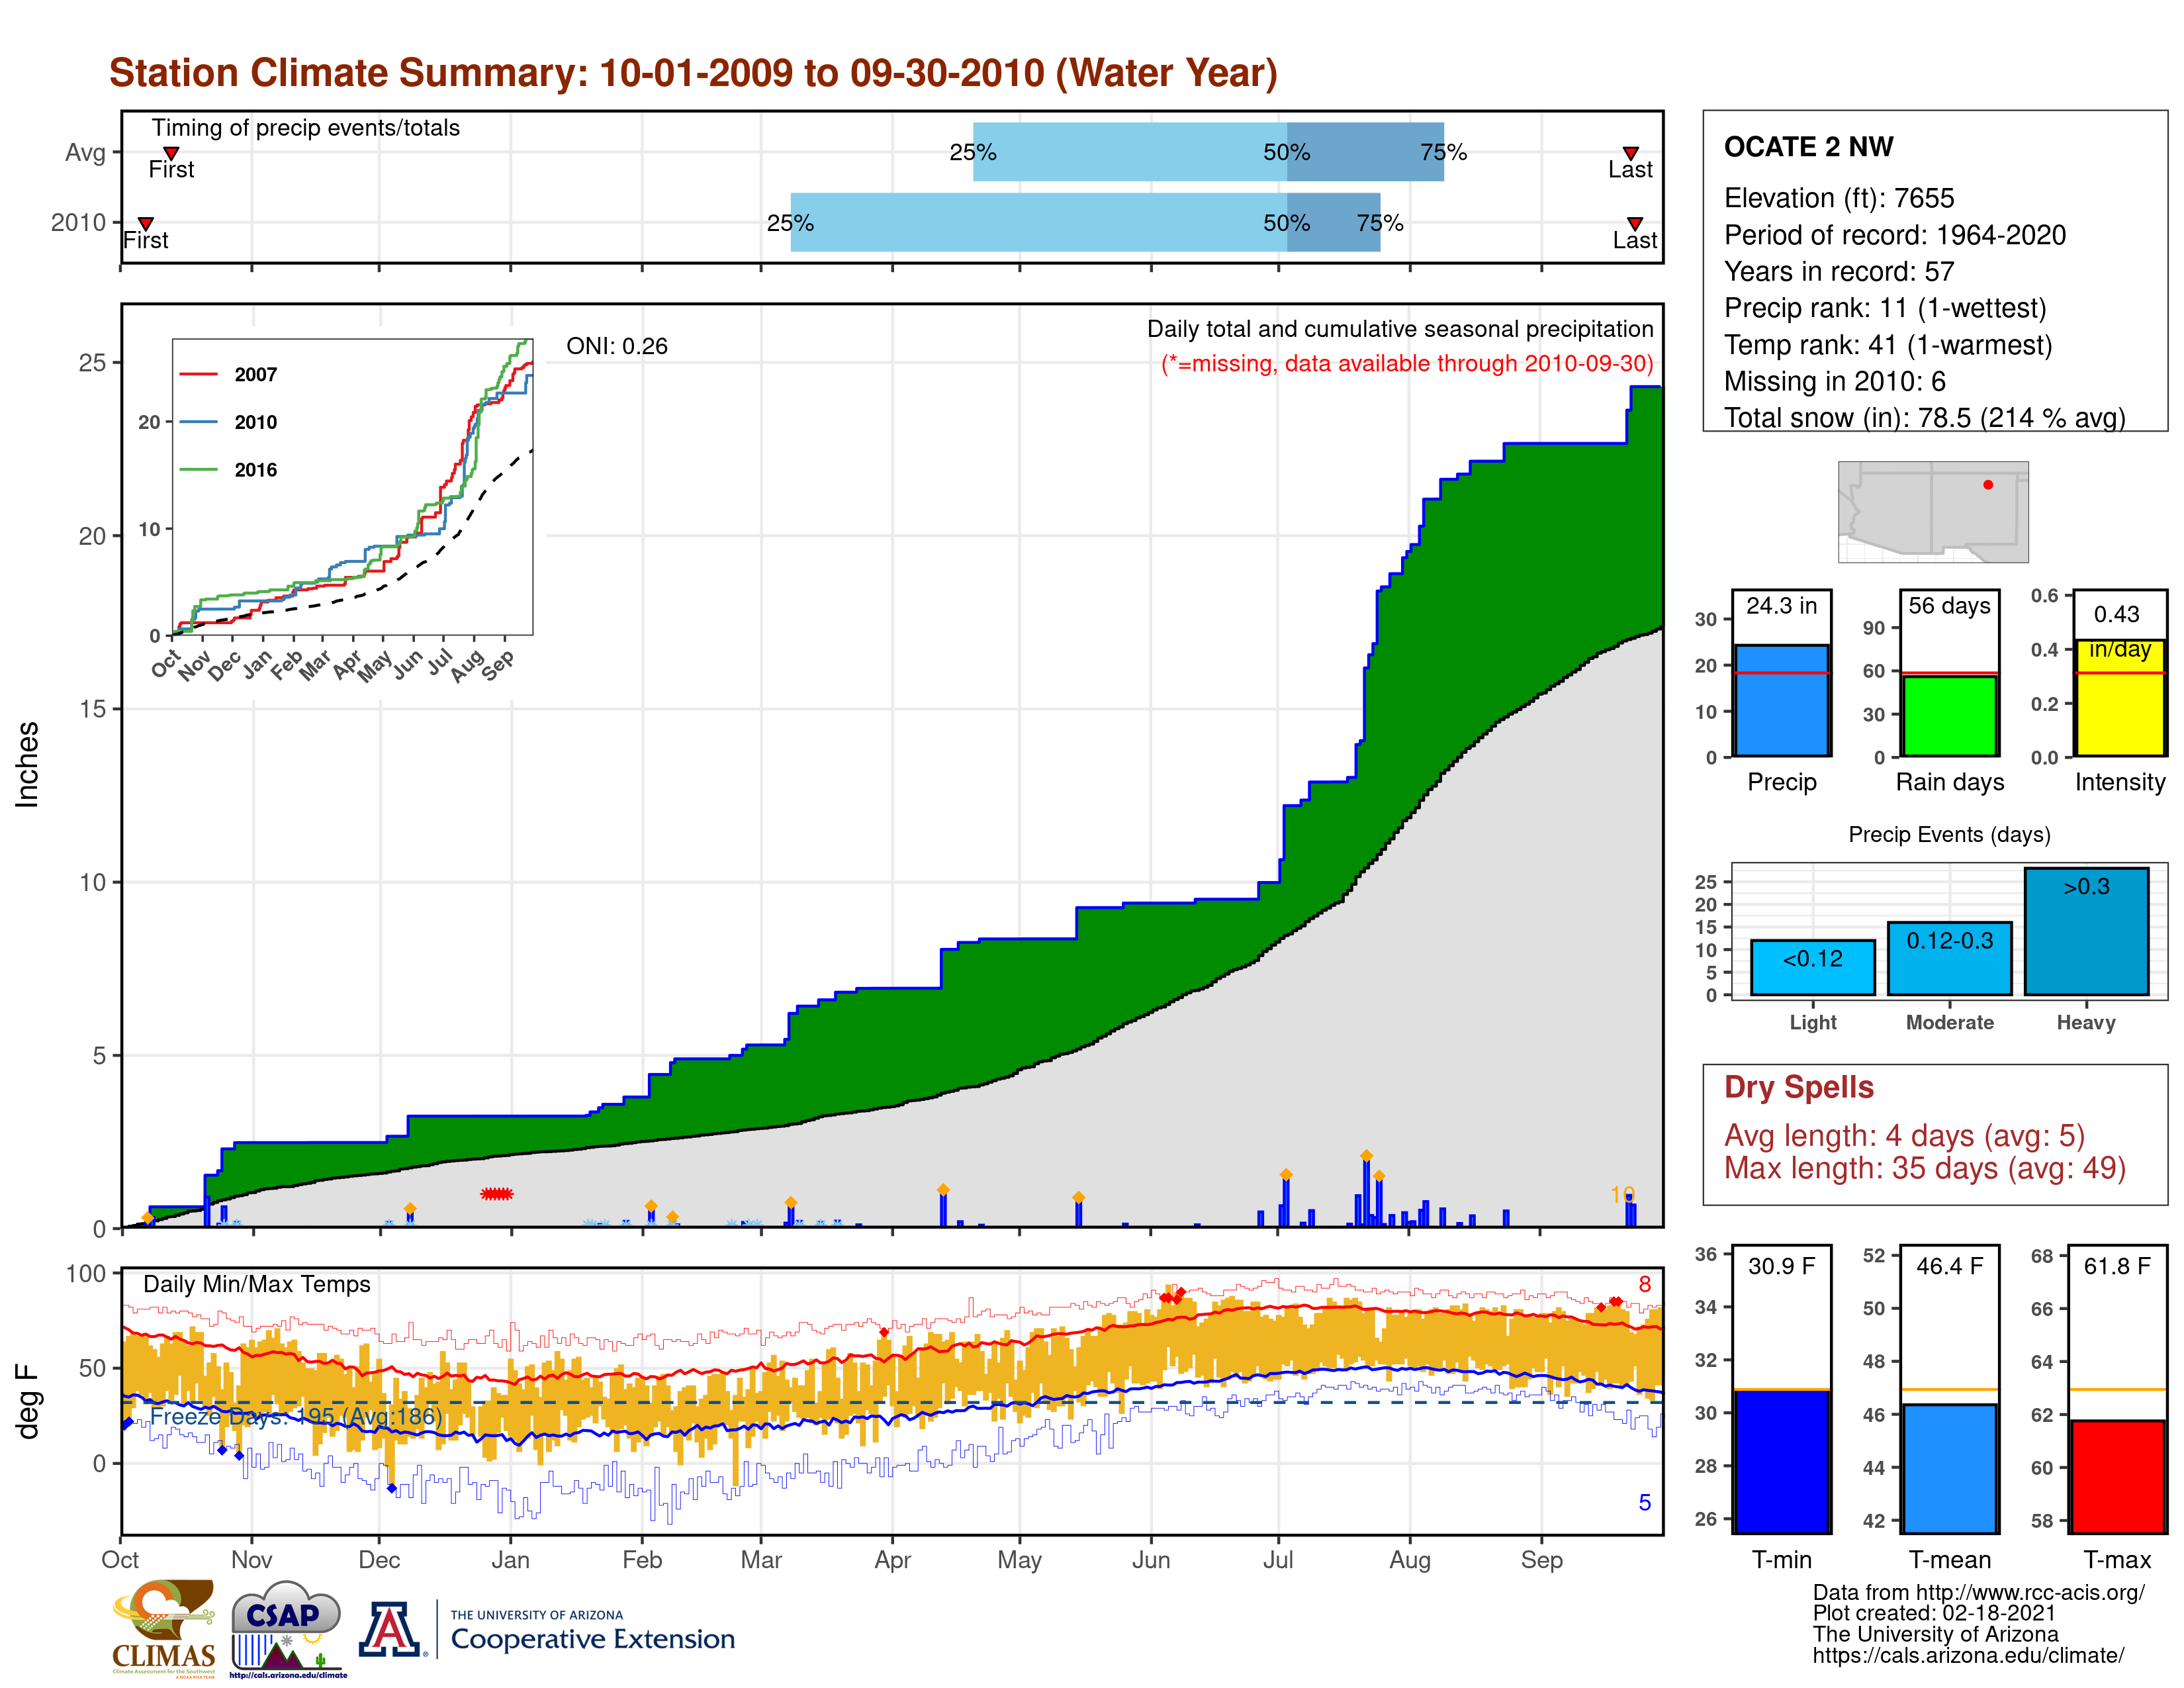Click the T-mean light blue bar
The image size is (2184, 1688).
[1949, 1468]
